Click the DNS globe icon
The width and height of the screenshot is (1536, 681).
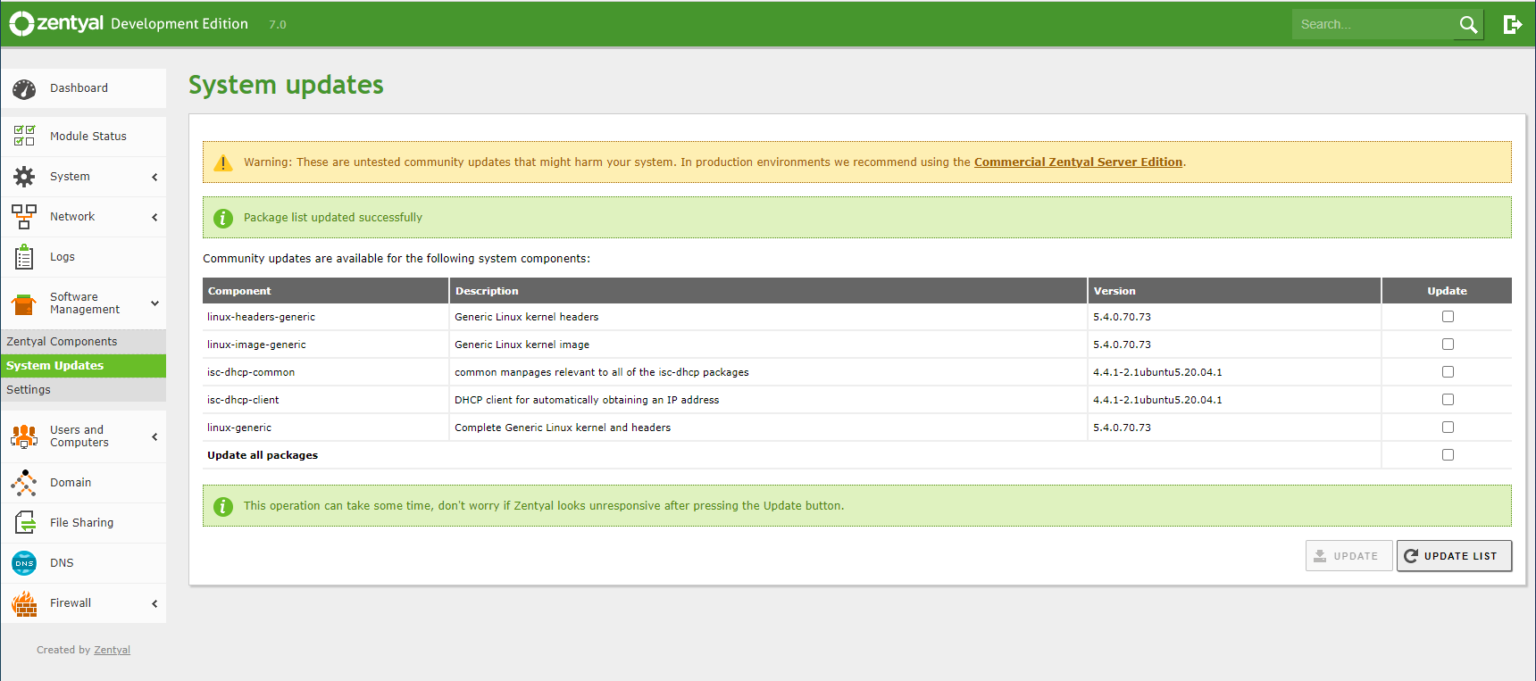point(22,562)
